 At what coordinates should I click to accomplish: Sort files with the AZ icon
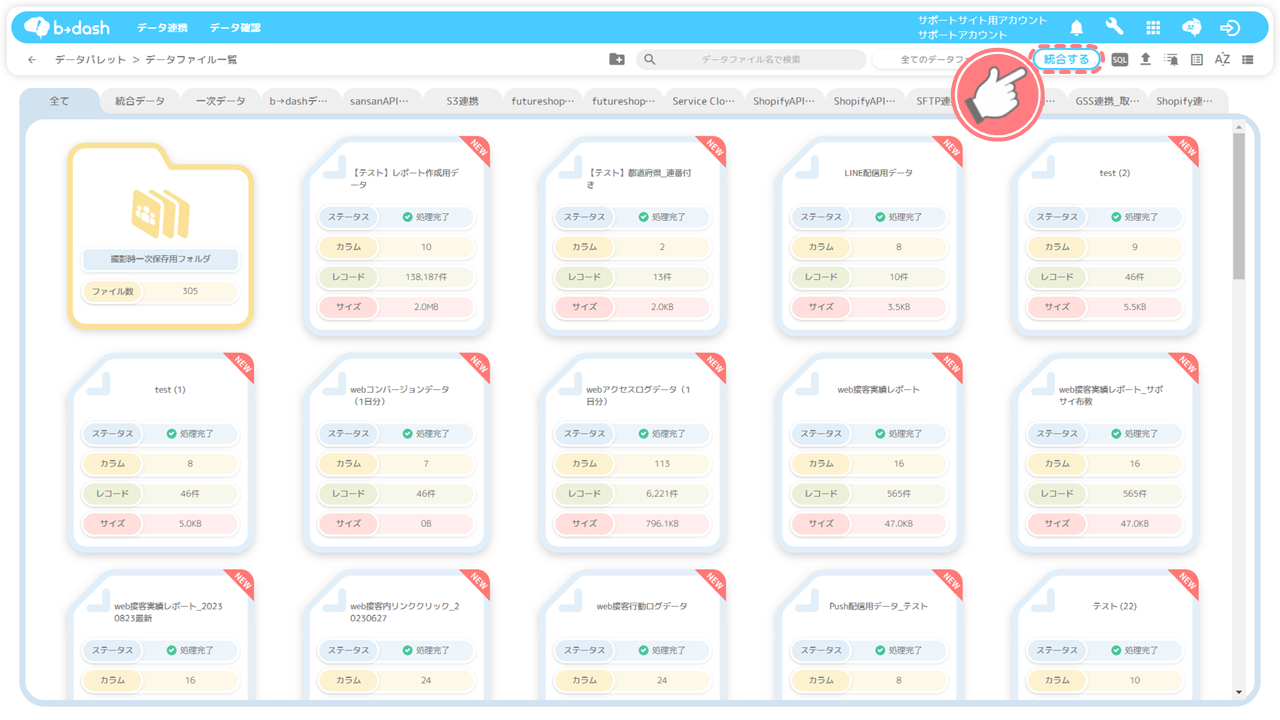1222,60
